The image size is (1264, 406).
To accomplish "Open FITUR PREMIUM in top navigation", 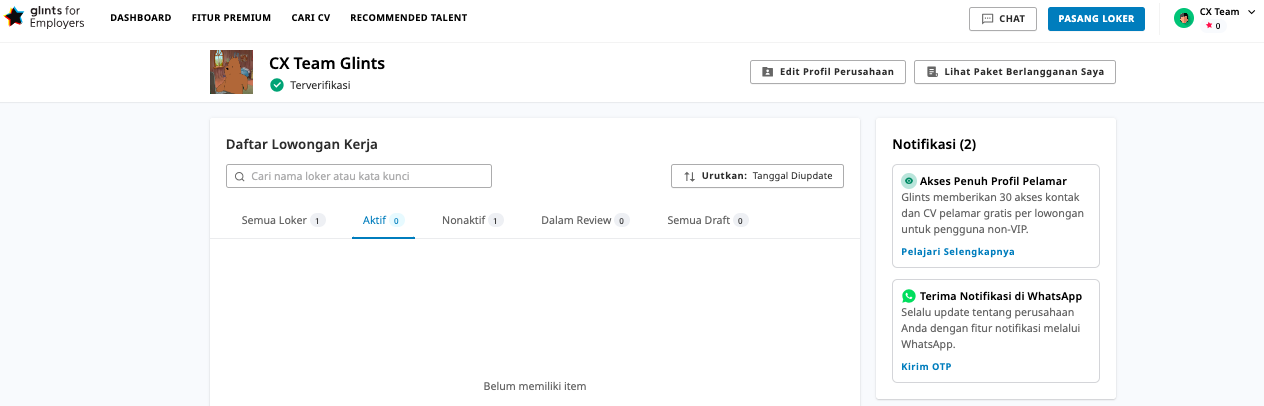I will [x=231, y=18].
